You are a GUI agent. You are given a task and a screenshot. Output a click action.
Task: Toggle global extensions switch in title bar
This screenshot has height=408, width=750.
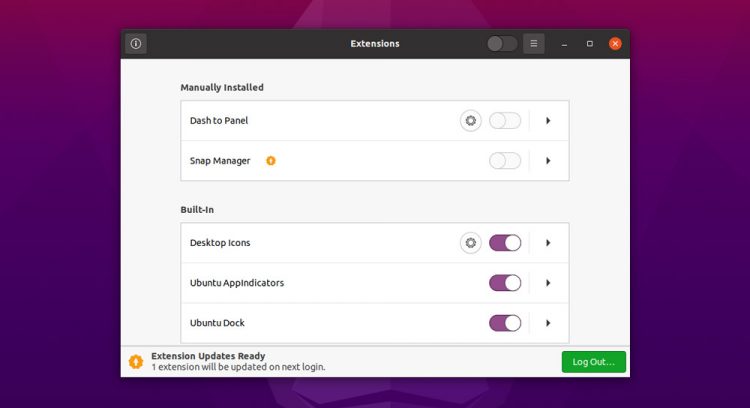[x=502, y=44]
